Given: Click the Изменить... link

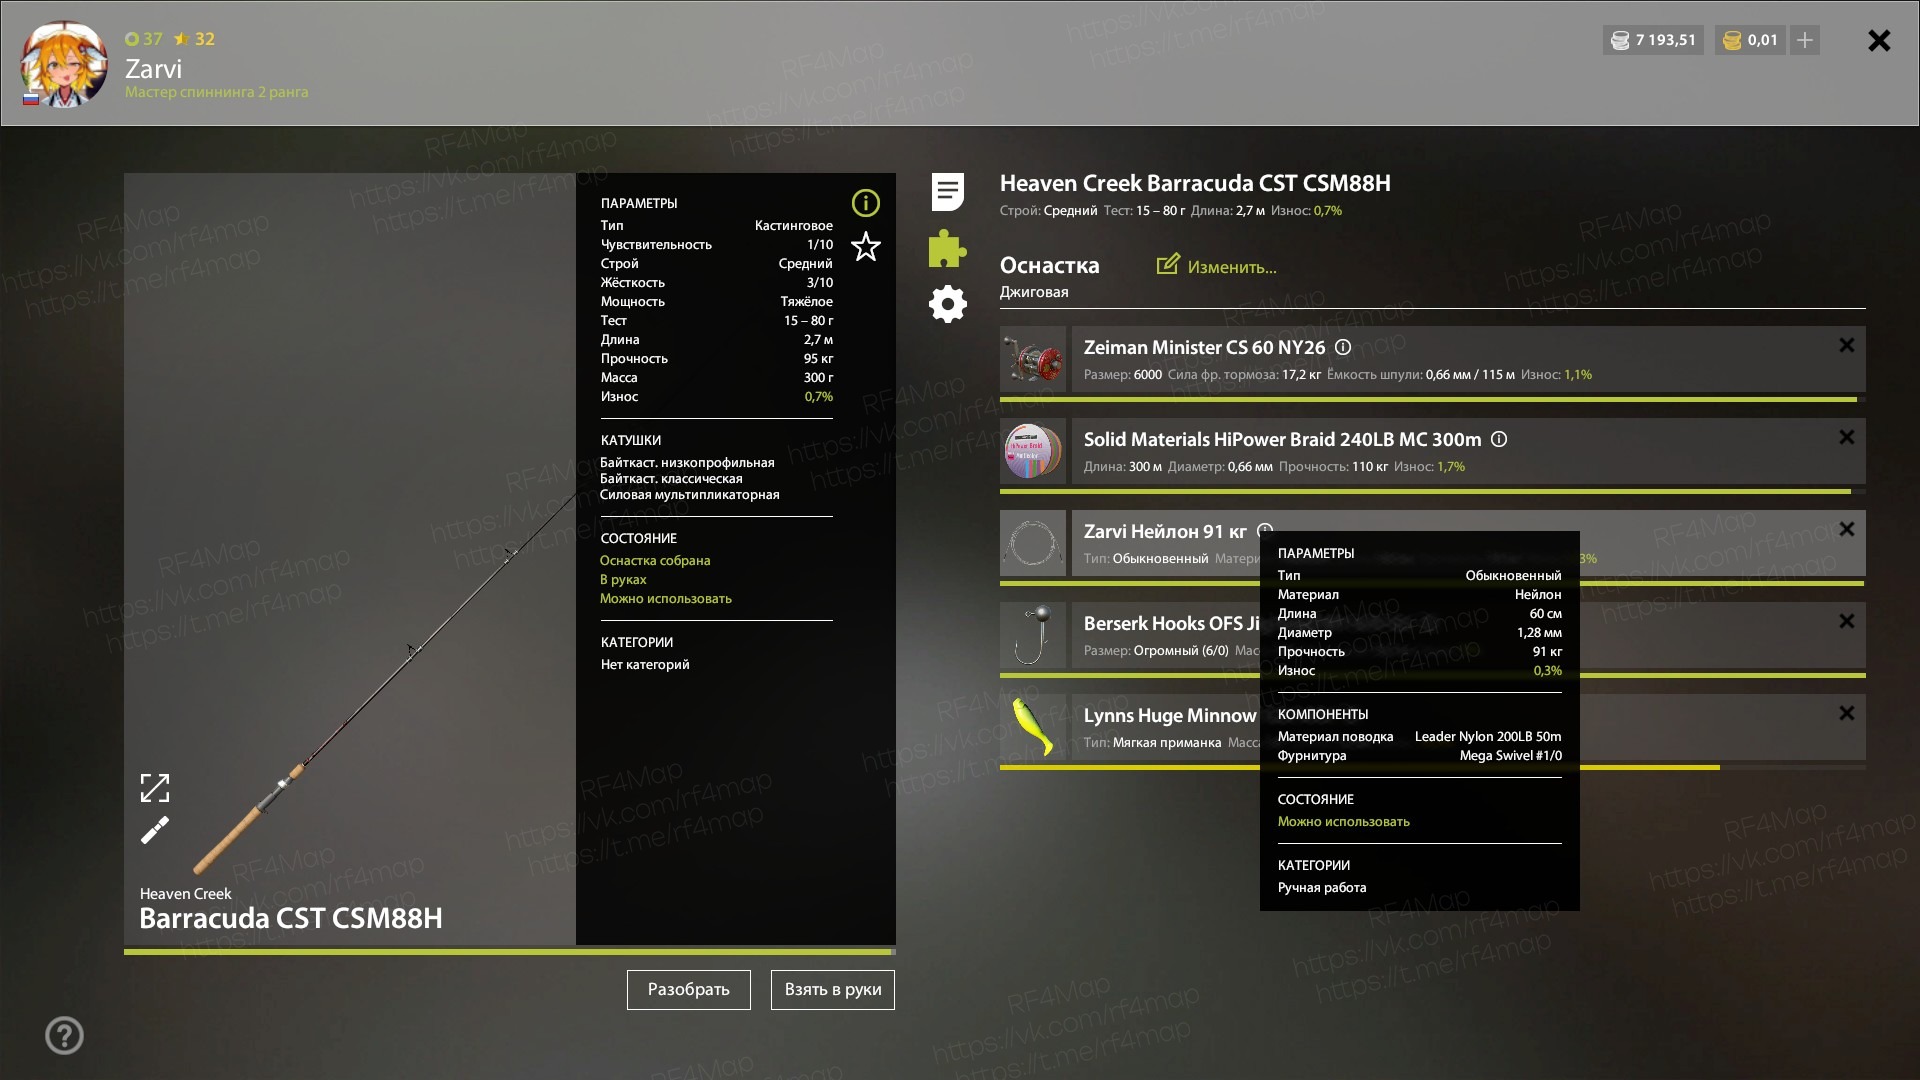Looking at the screenshot, I should 1231,267.
